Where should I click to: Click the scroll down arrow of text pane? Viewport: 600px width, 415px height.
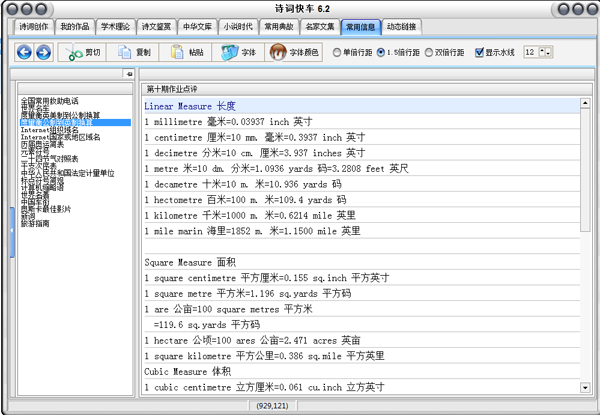[x=585, y=387]
